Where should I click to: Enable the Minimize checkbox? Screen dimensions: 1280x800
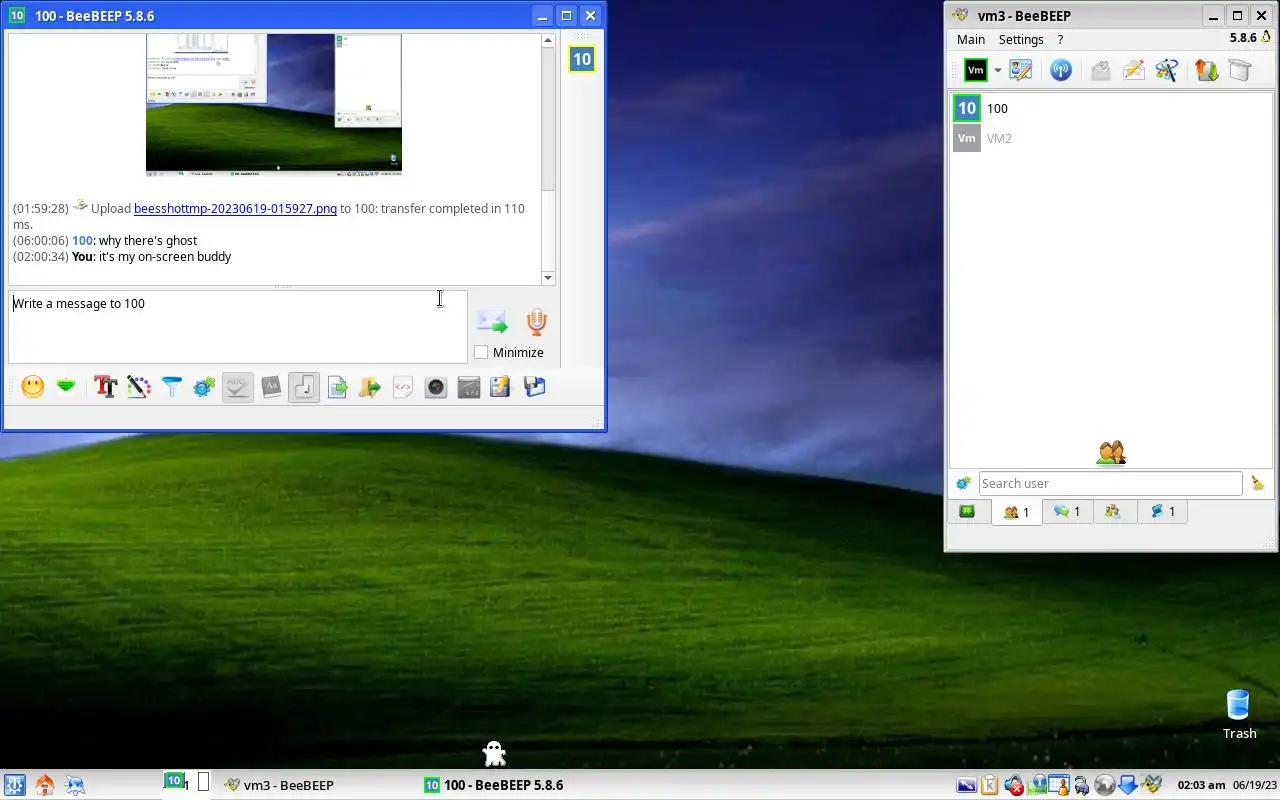(481, 352)
